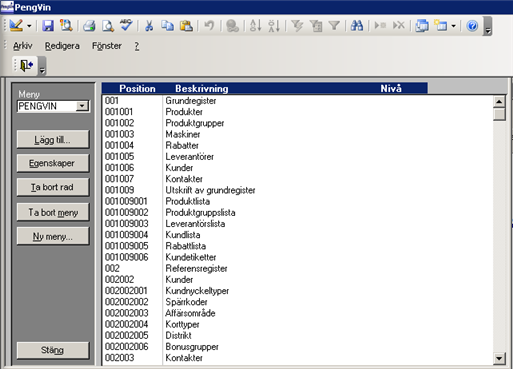Expand the Meny combo box showing PENGVIN

point(82,106)
